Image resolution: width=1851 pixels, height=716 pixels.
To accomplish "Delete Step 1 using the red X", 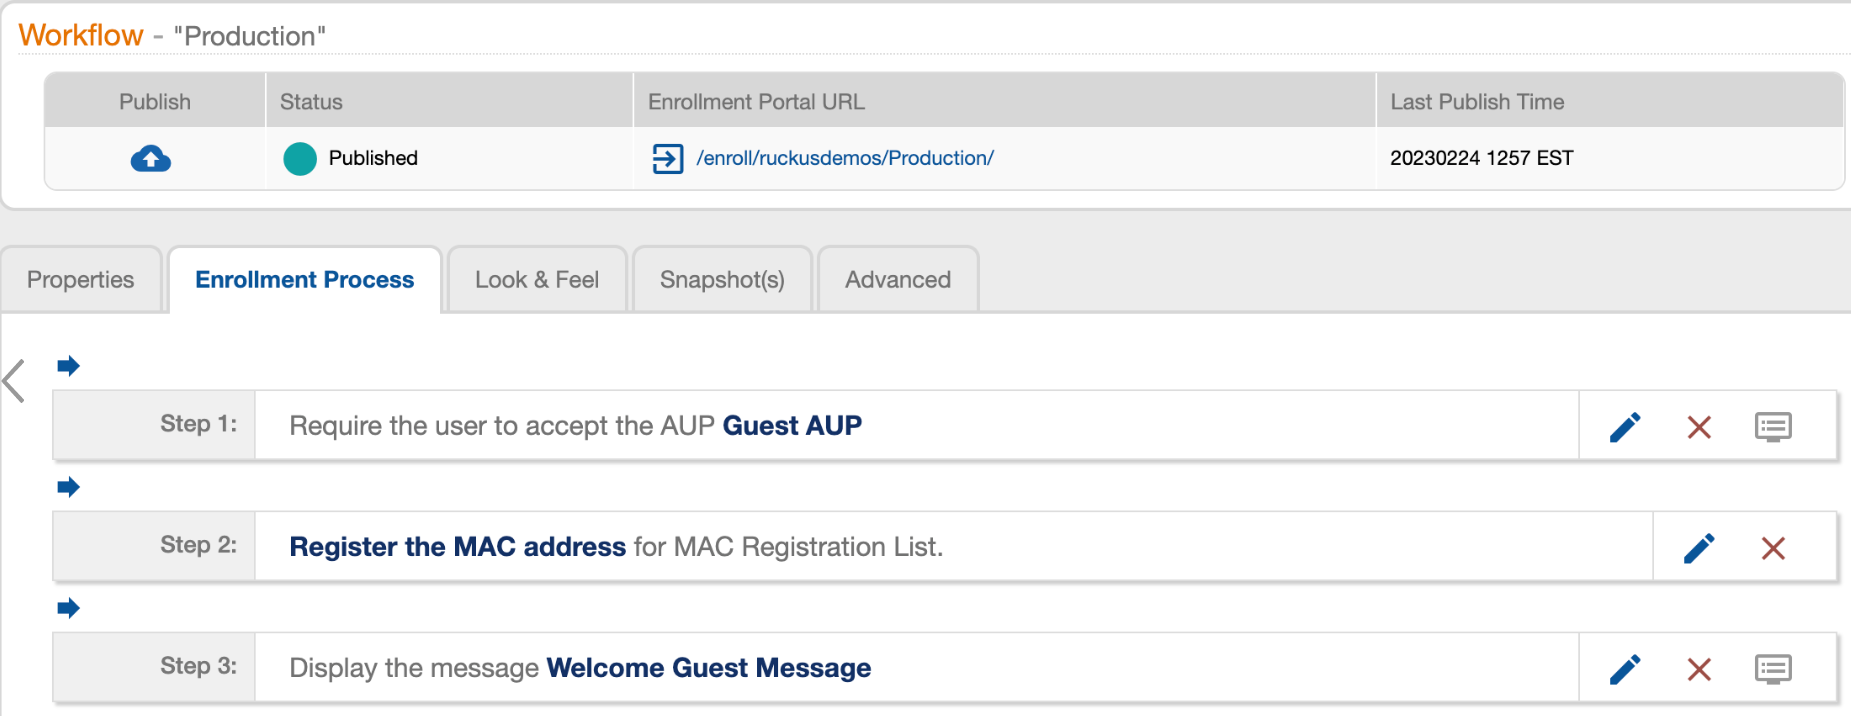I will pos(1699,427).
